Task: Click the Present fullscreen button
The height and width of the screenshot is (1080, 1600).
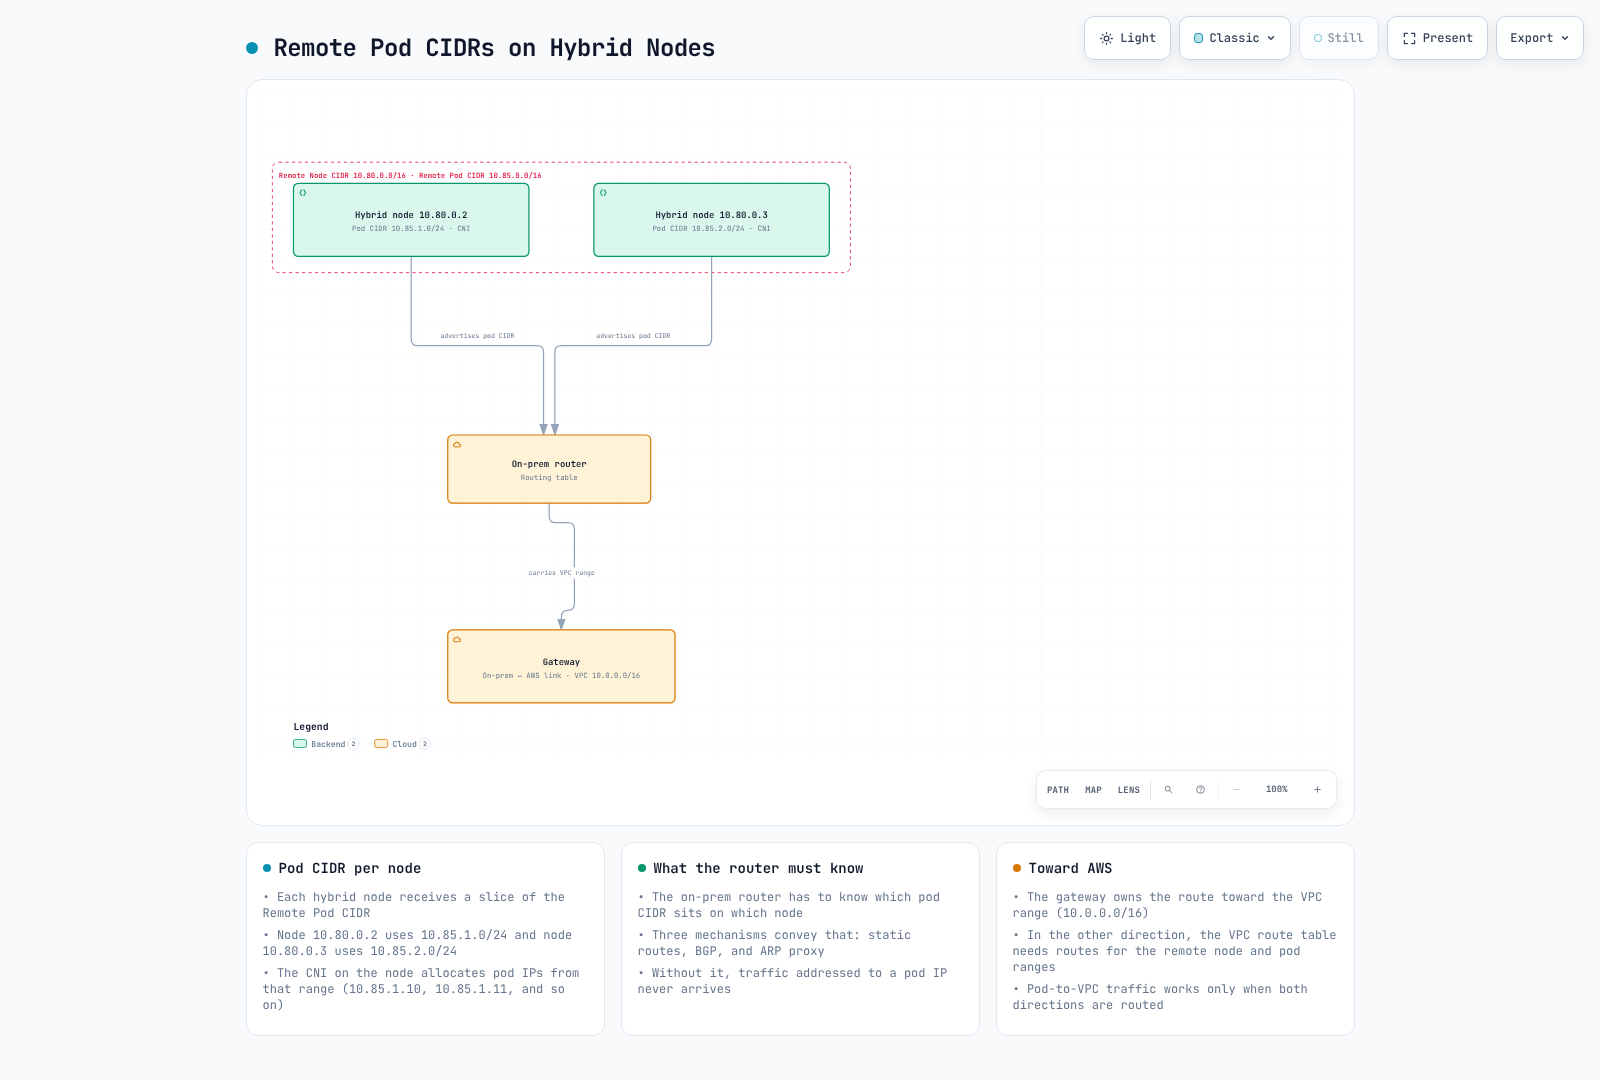Action: click(x=1437, y=38)
